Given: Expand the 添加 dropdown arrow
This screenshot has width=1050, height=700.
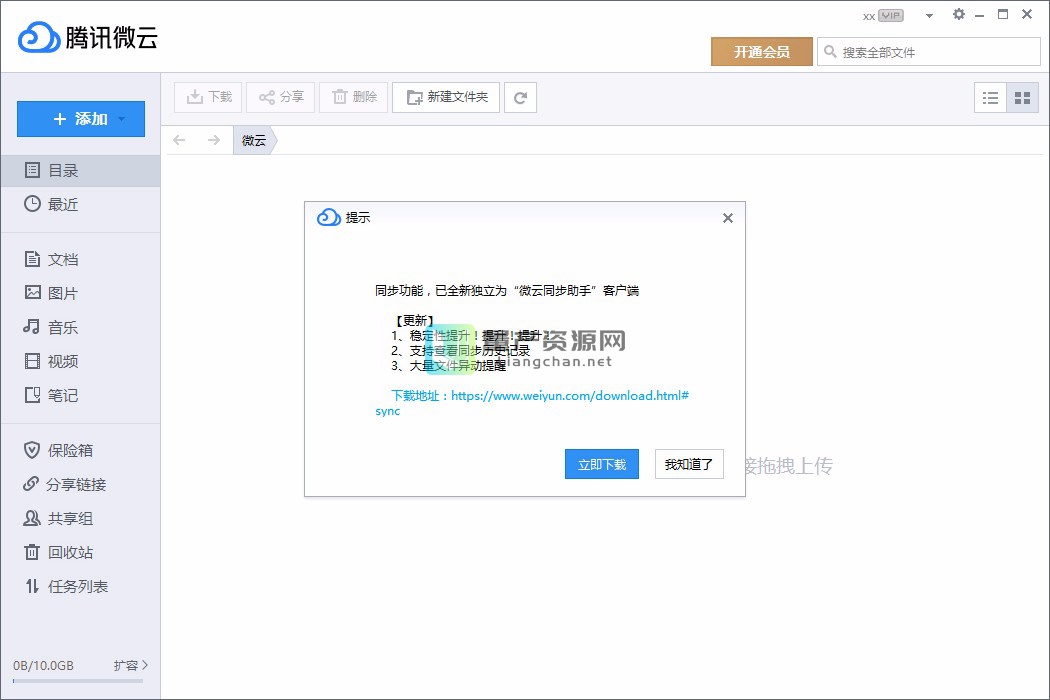Looking at the screenshot, I should point(121,119).
